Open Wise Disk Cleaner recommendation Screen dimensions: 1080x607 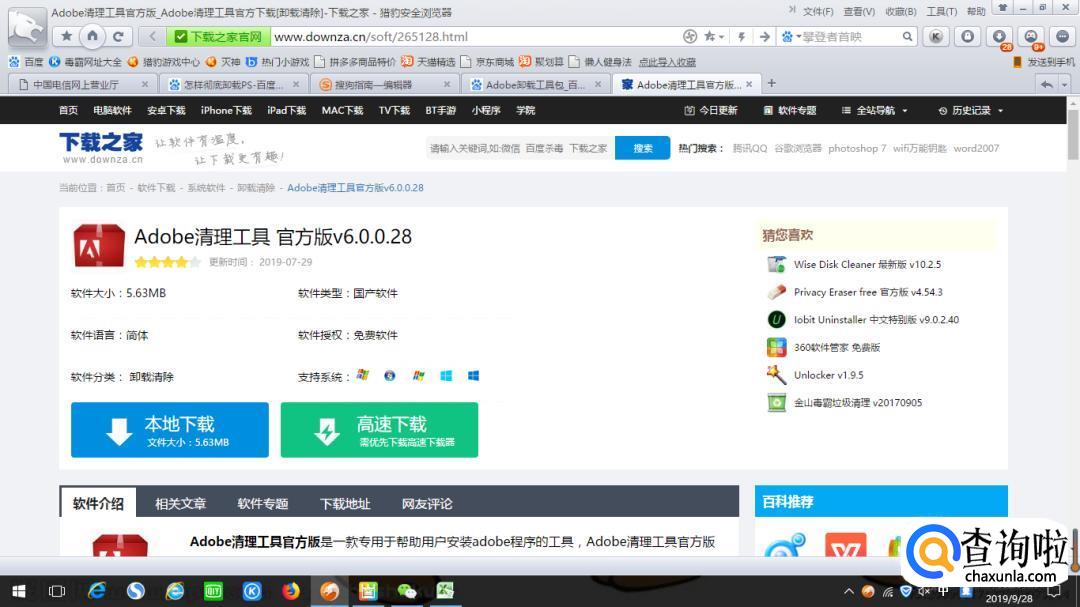click(x=867, y=265)
